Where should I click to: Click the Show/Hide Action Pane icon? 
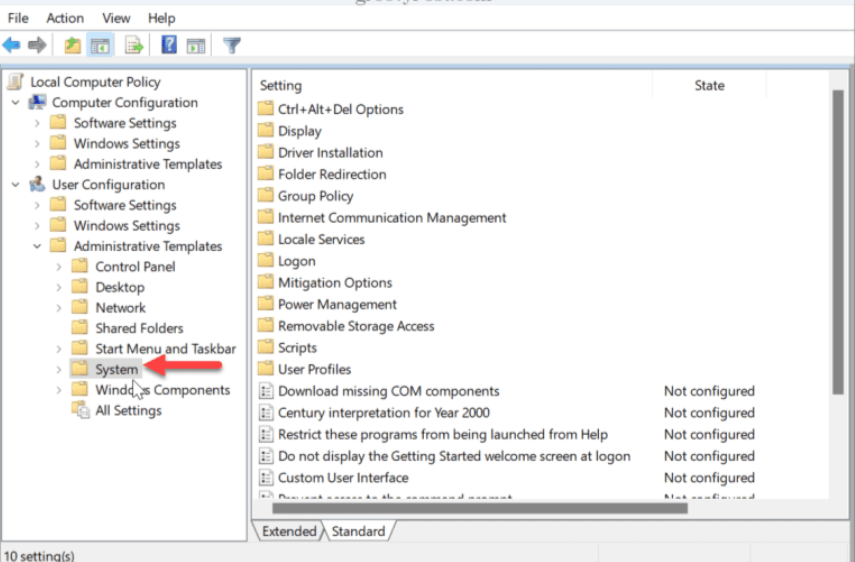pyautogui.click(x=196, y=45)
